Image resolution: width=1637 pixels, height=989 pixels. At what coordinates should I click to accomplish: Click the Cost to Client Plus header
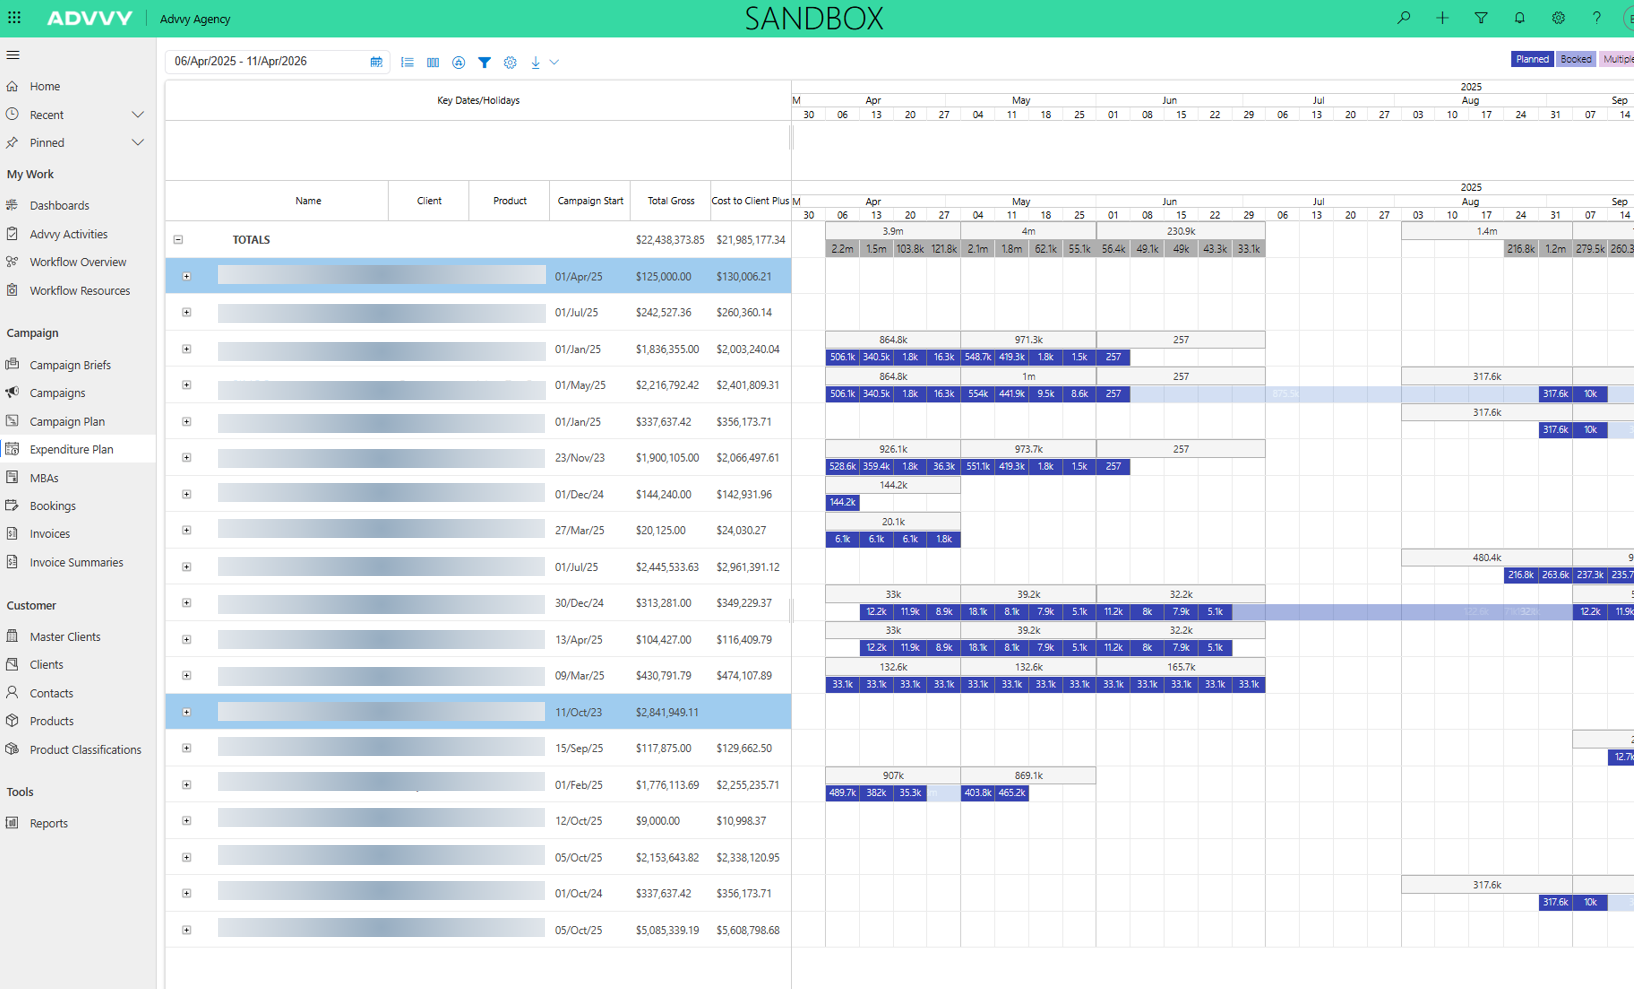pyautogui.click(x=750, y=201)
